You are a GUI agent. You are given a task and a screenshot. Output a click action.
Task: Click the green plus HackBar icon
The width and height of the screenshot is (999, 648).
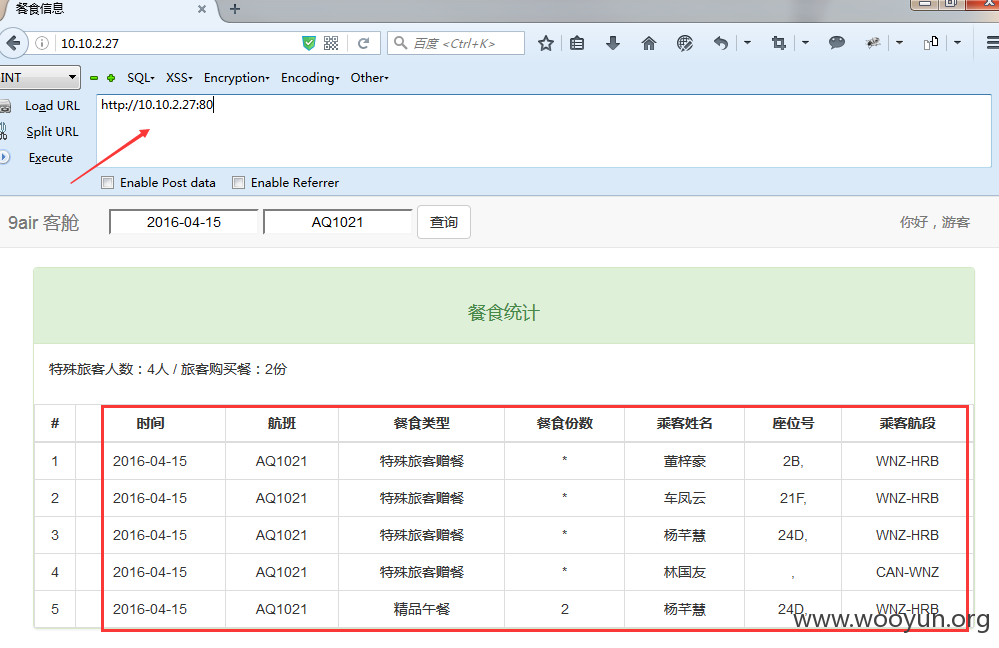(x=111, y=78)
